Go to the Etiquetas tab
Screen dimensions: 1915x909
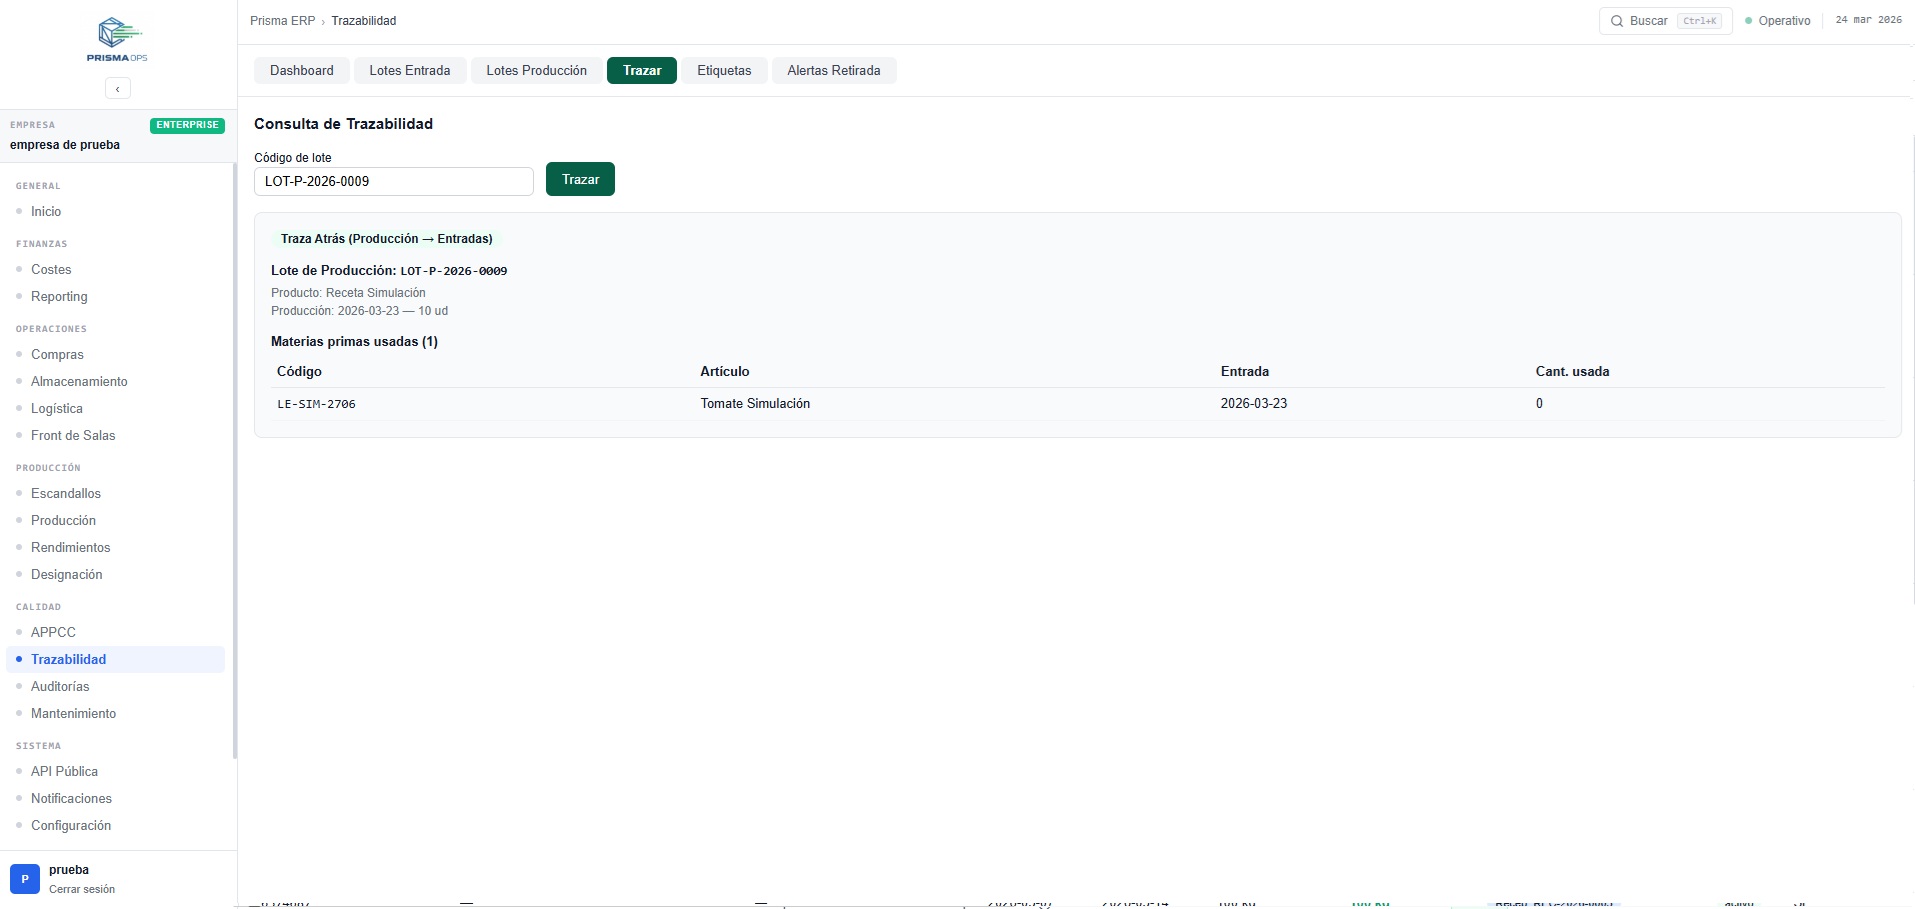[724, 71]
